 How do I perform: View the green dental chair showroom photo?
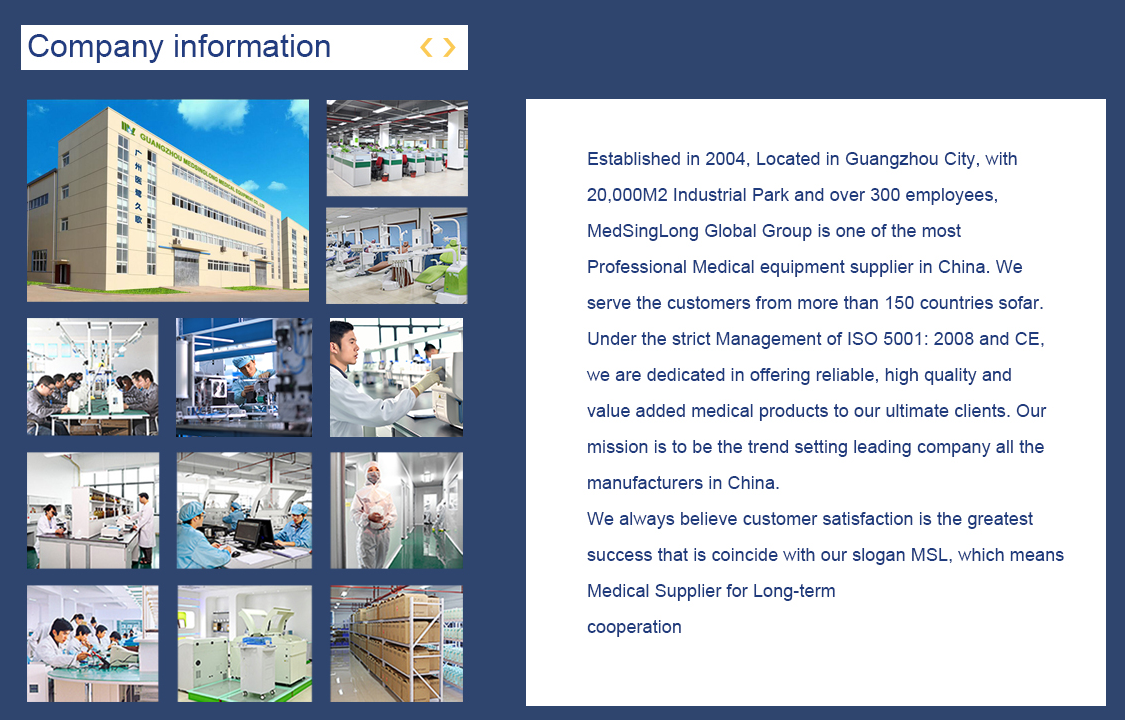click(x=397, y=256)
